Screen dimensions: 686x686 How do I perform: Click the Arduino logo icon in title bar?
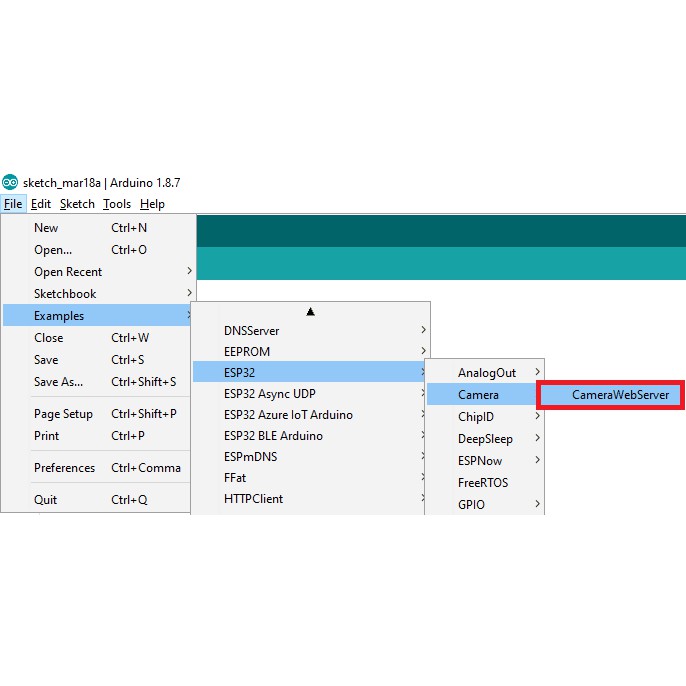coord(10,182)
